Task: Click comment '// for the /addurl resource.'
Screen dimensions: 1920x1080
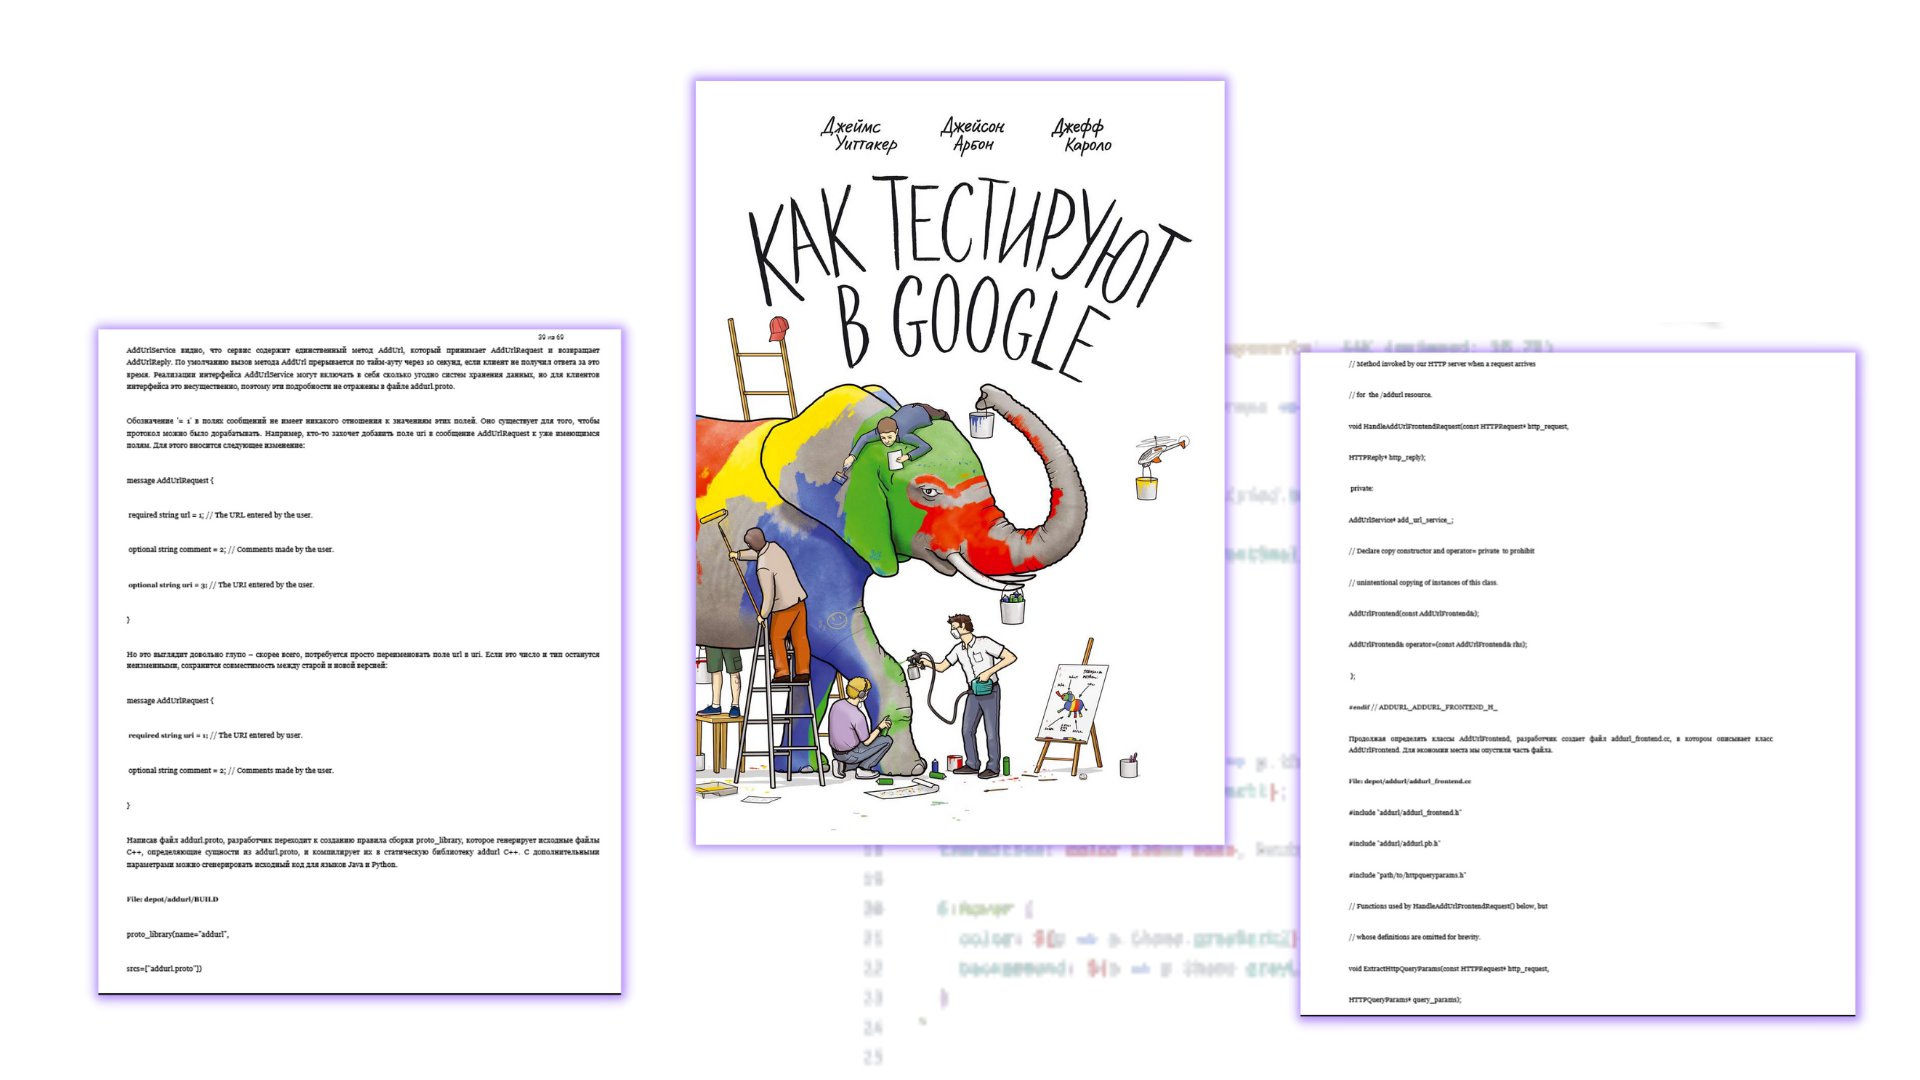Action: (1390, 395)
